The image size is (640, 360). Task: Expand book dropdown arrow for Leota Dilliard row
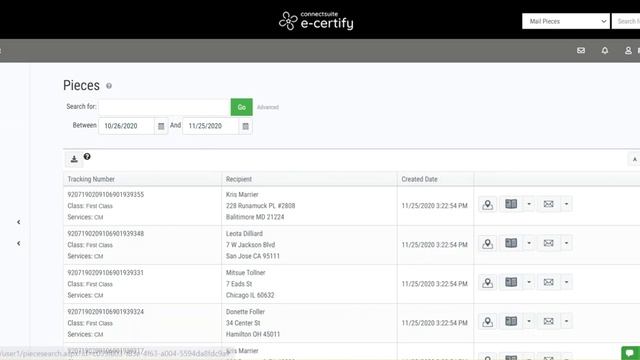click(529, 243)
